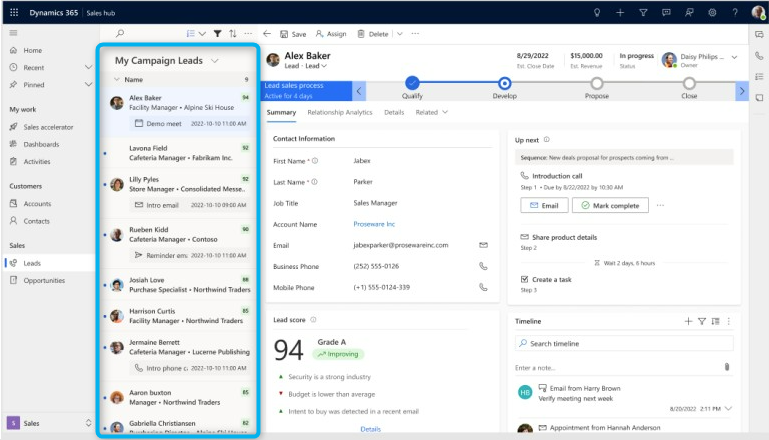Click the filter icon above lead list
769x440 pixels.
point(217,33)
